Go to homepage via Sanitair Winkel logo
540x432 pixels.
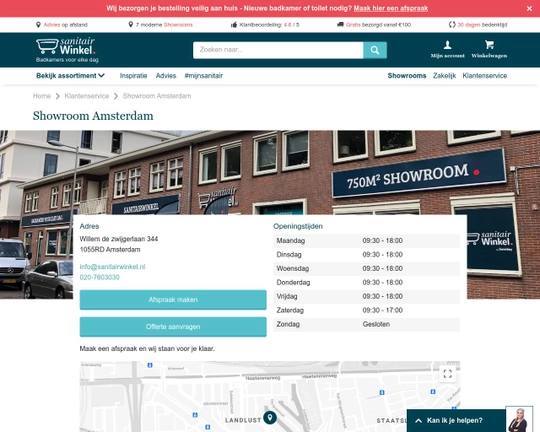coord(66,50)
